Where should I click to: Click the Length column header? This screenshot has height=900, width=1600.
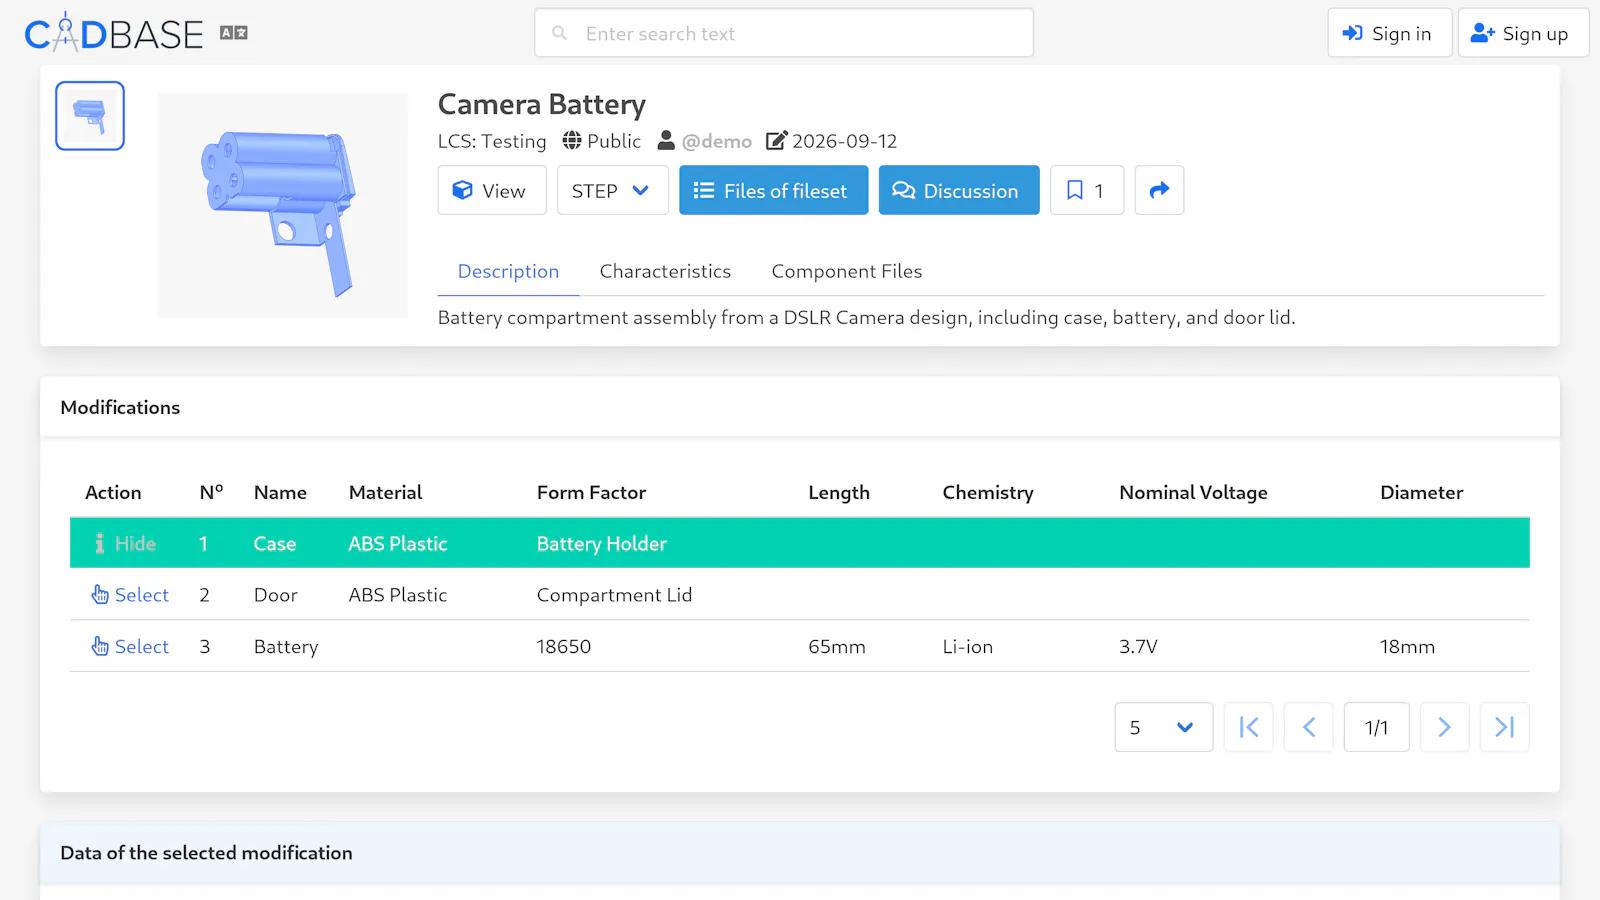(x=839, y=492)
